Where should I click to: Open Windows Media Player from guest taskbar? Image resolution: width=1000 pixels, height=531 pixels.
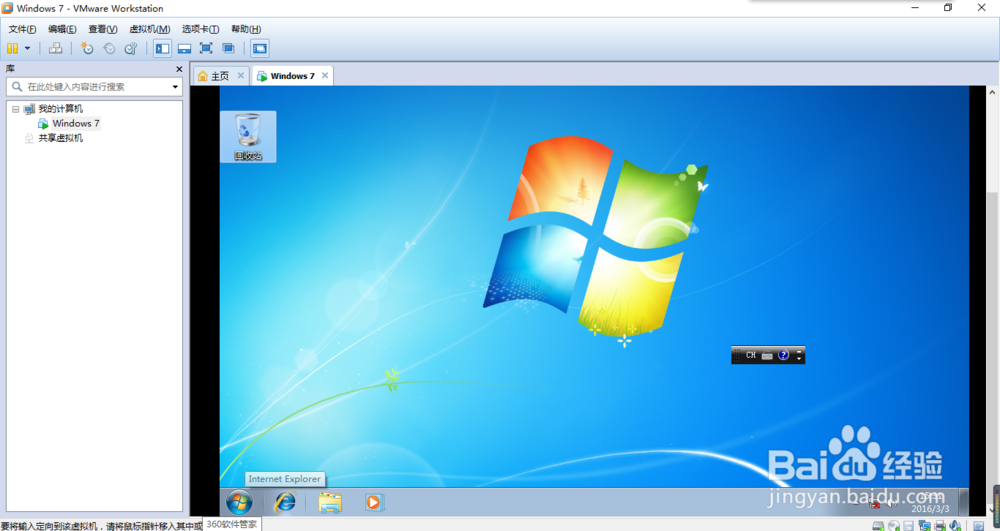pyautogui.click(x=374, y=502)
